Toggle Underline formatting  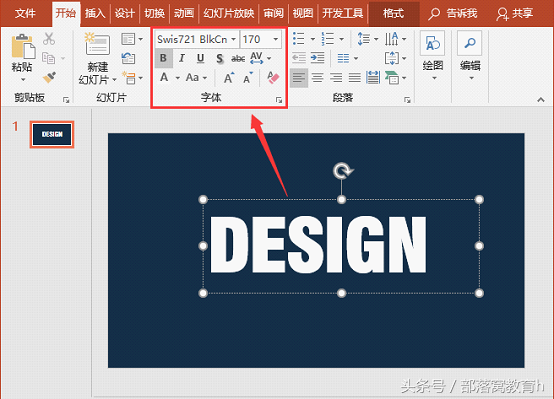200,58
